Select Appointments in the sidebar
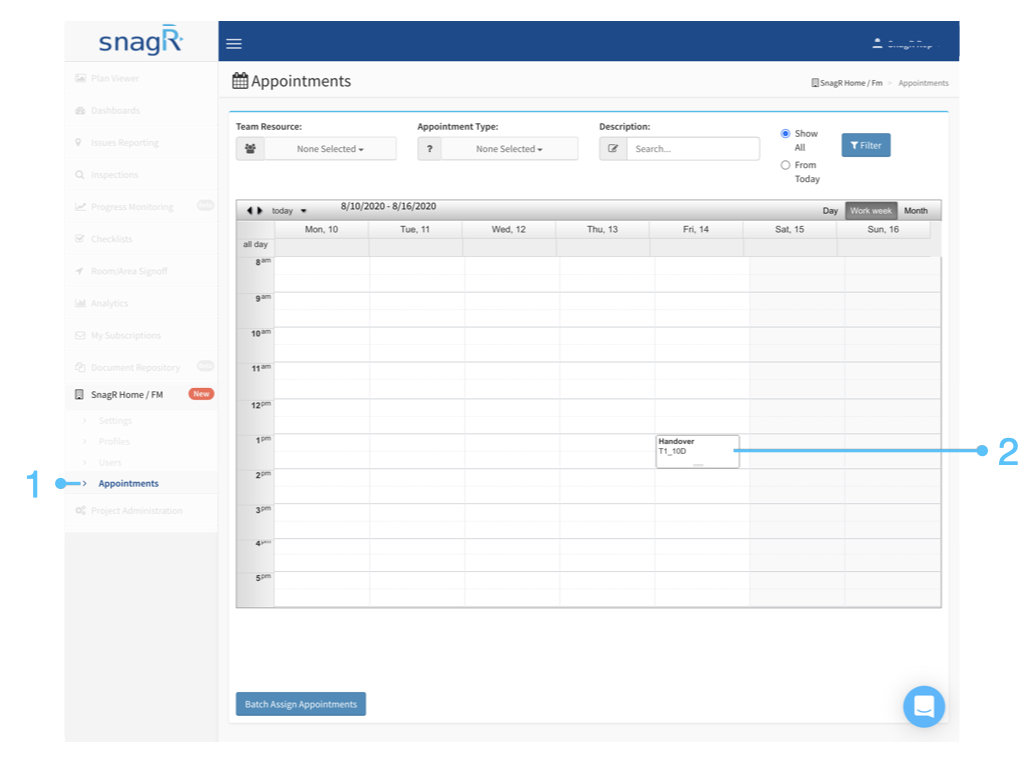The height and width of the screenshot is (768, 1024). click(x=129, y=483)
